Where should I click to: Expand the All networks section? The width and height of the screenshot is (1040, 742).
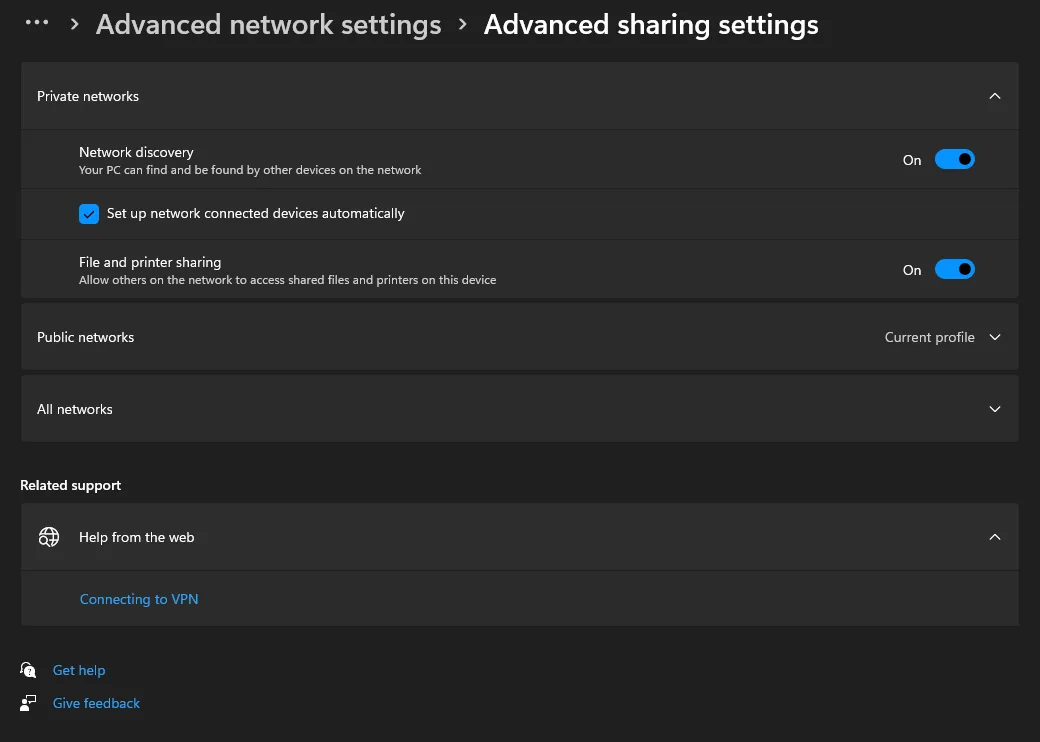(994, 409)
